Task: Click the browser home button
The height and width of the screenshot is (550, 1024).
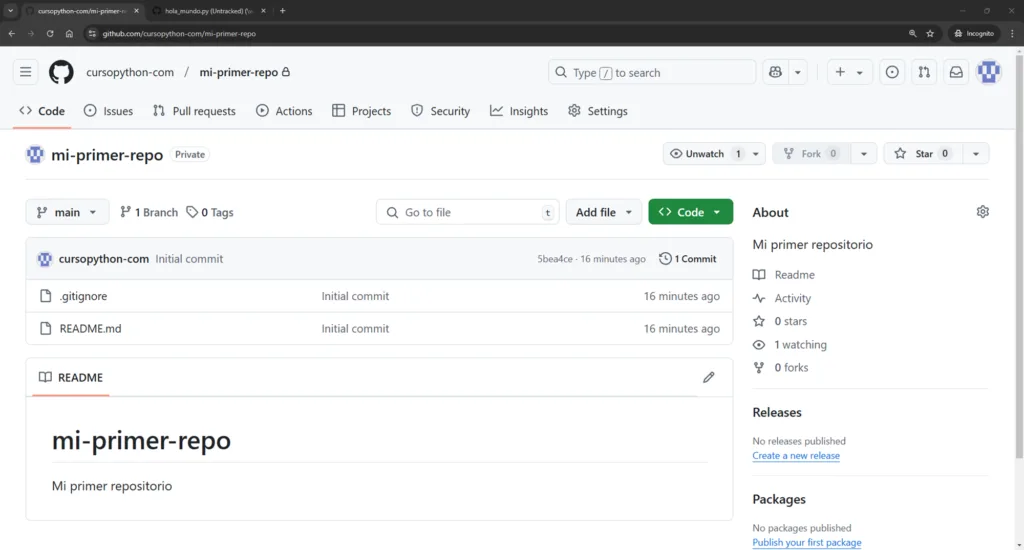Action: (x=69, y=33)
